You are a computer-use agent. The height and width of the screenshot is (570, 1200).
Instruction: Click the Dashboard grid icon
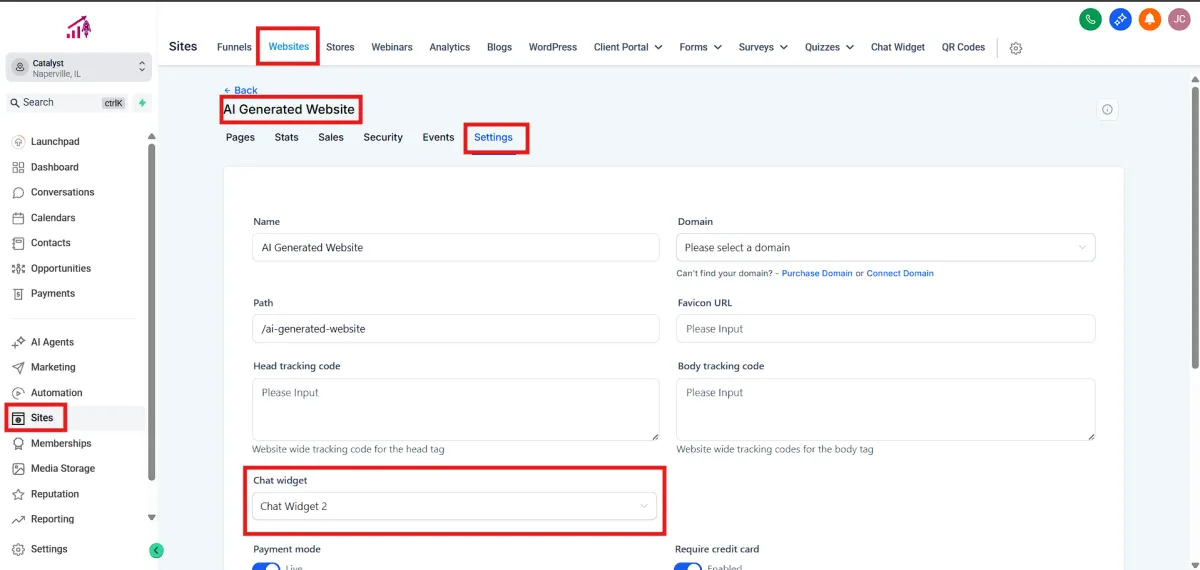click(x=18, y=167)
